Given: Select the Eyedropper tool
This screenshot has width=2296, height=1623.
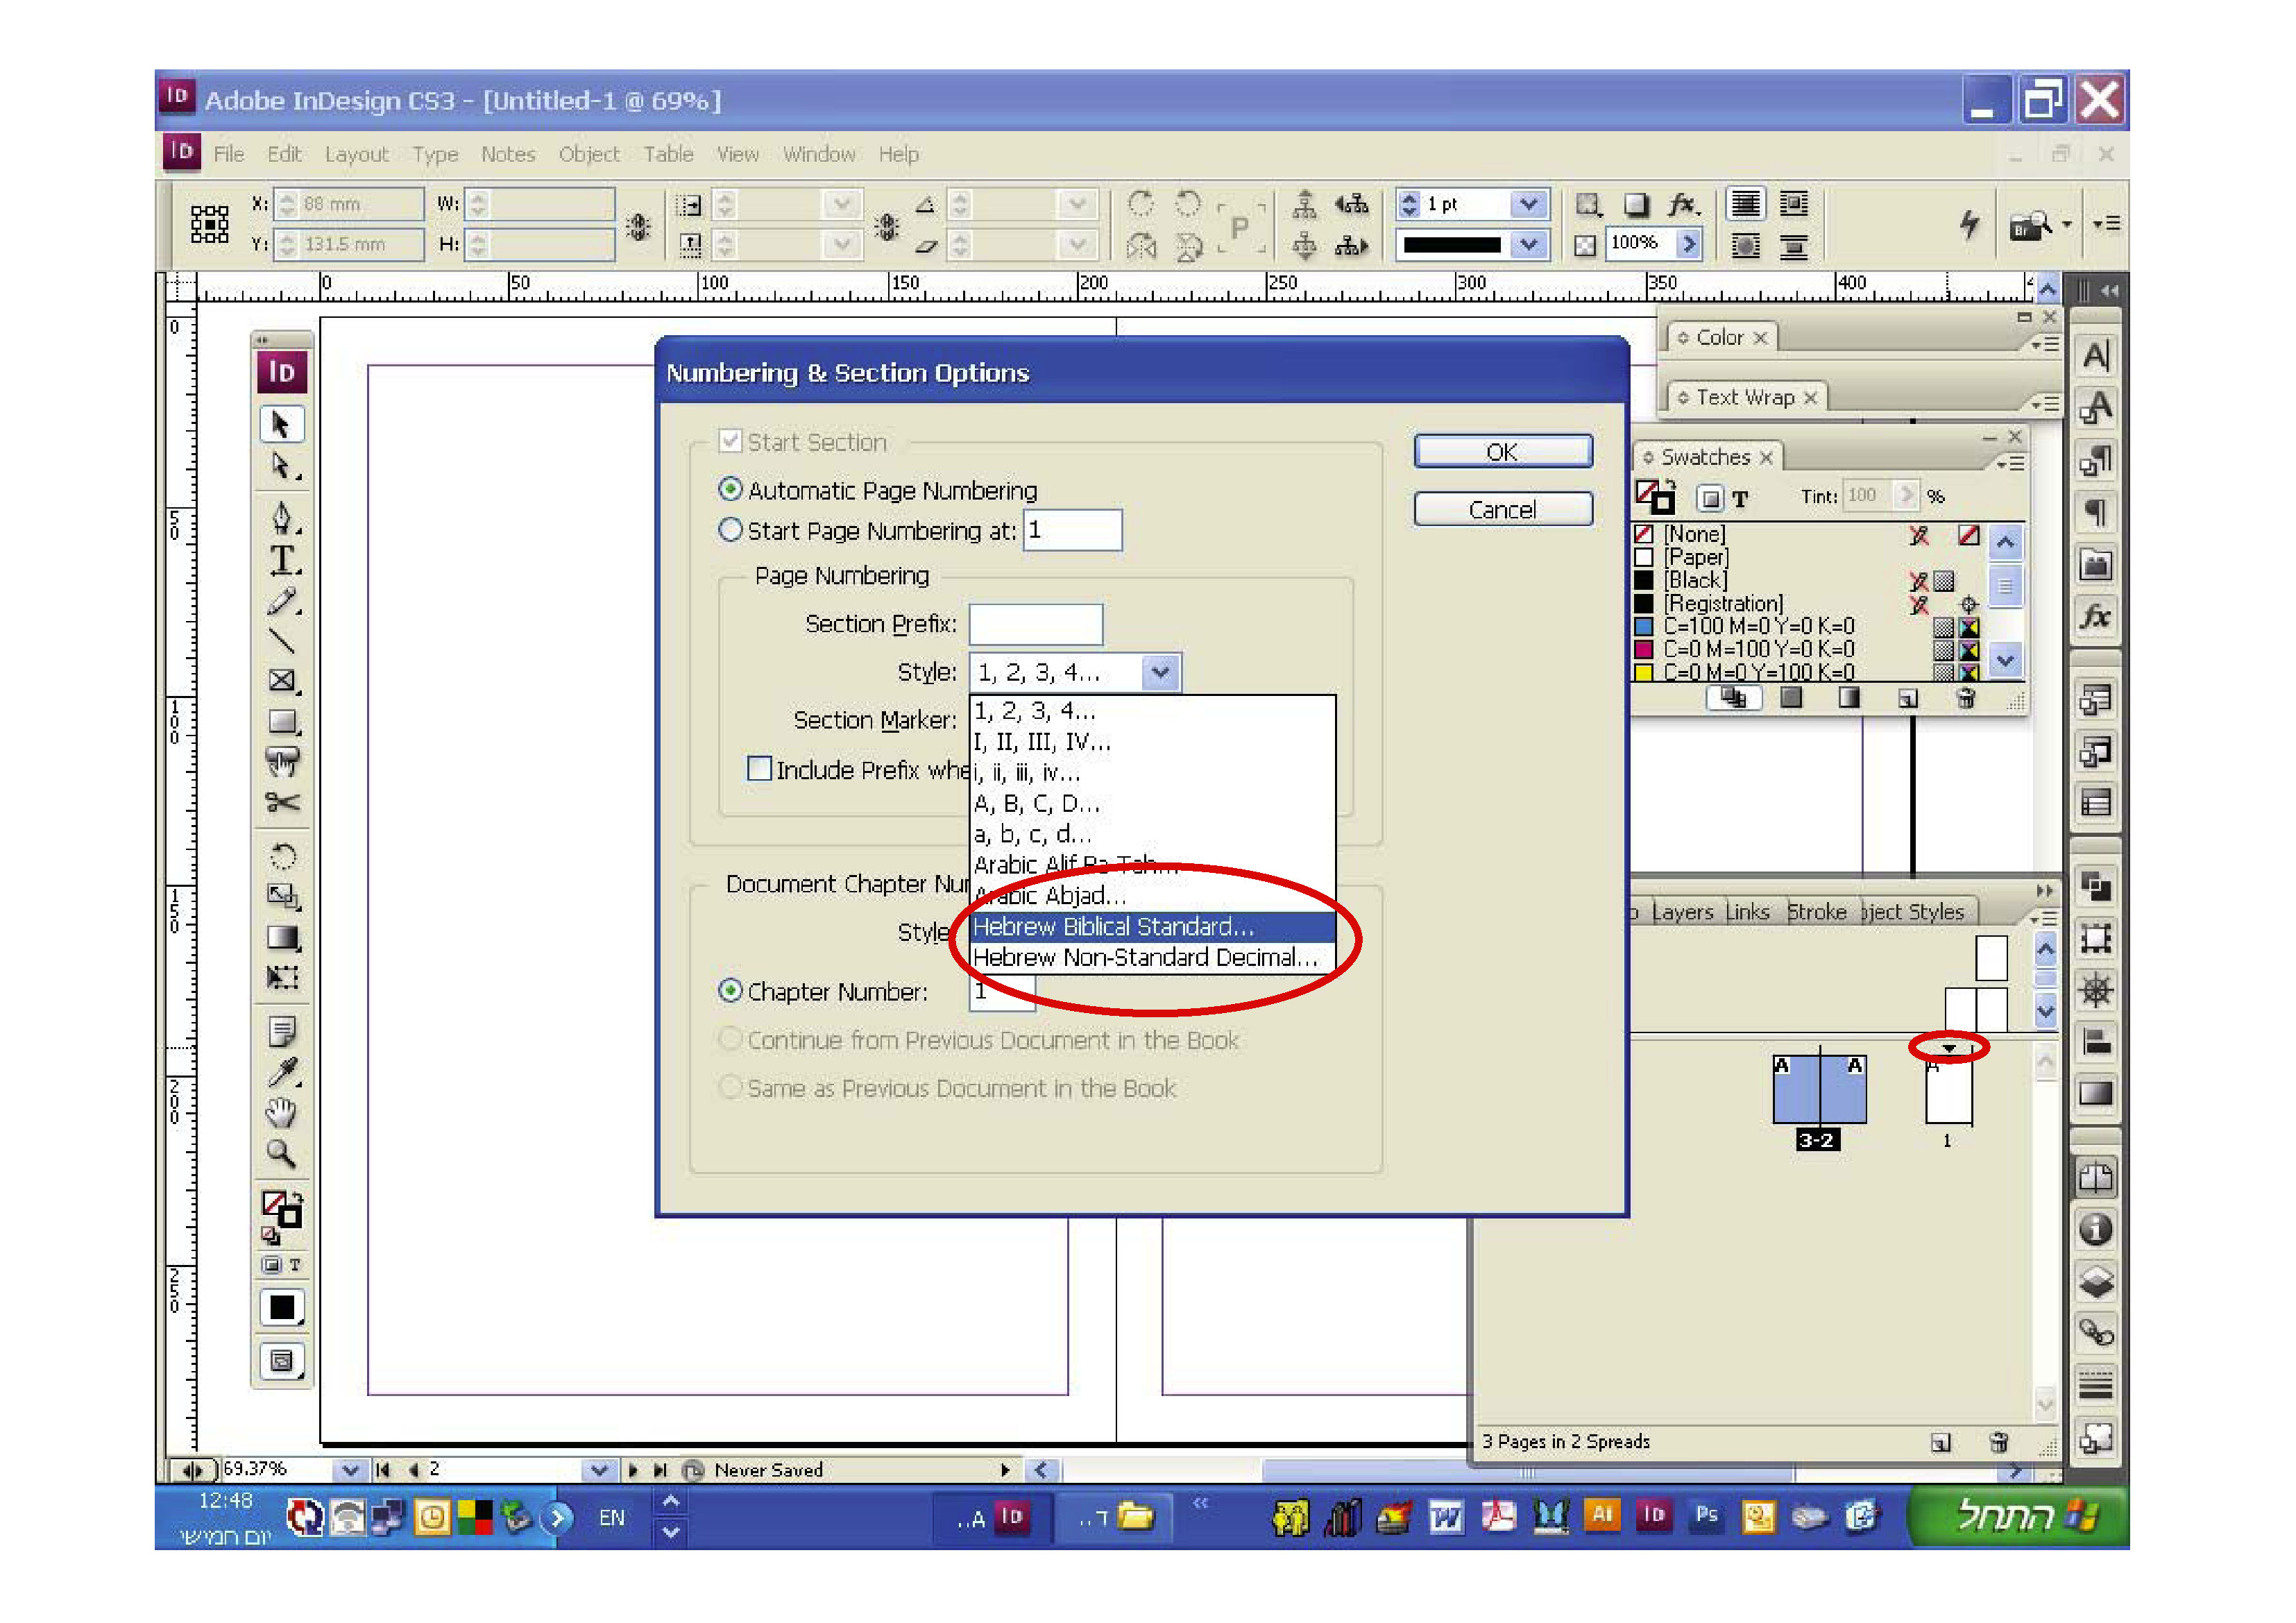Looking at the screenshot, I should point(282,1072).
